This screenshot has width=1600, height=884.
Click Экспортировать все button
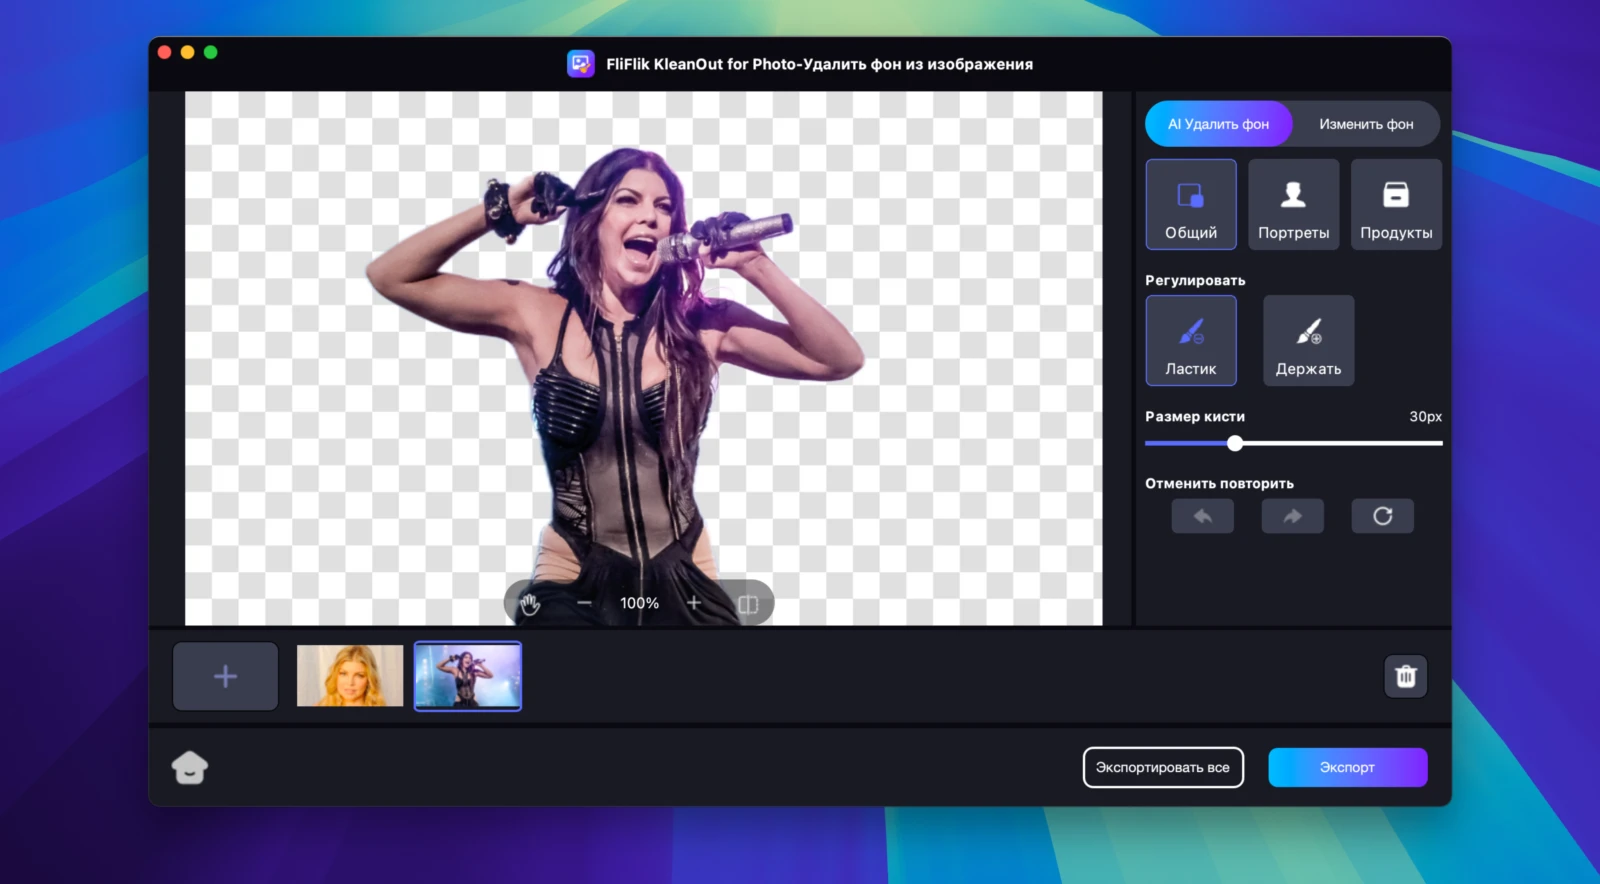(1162, 767)
